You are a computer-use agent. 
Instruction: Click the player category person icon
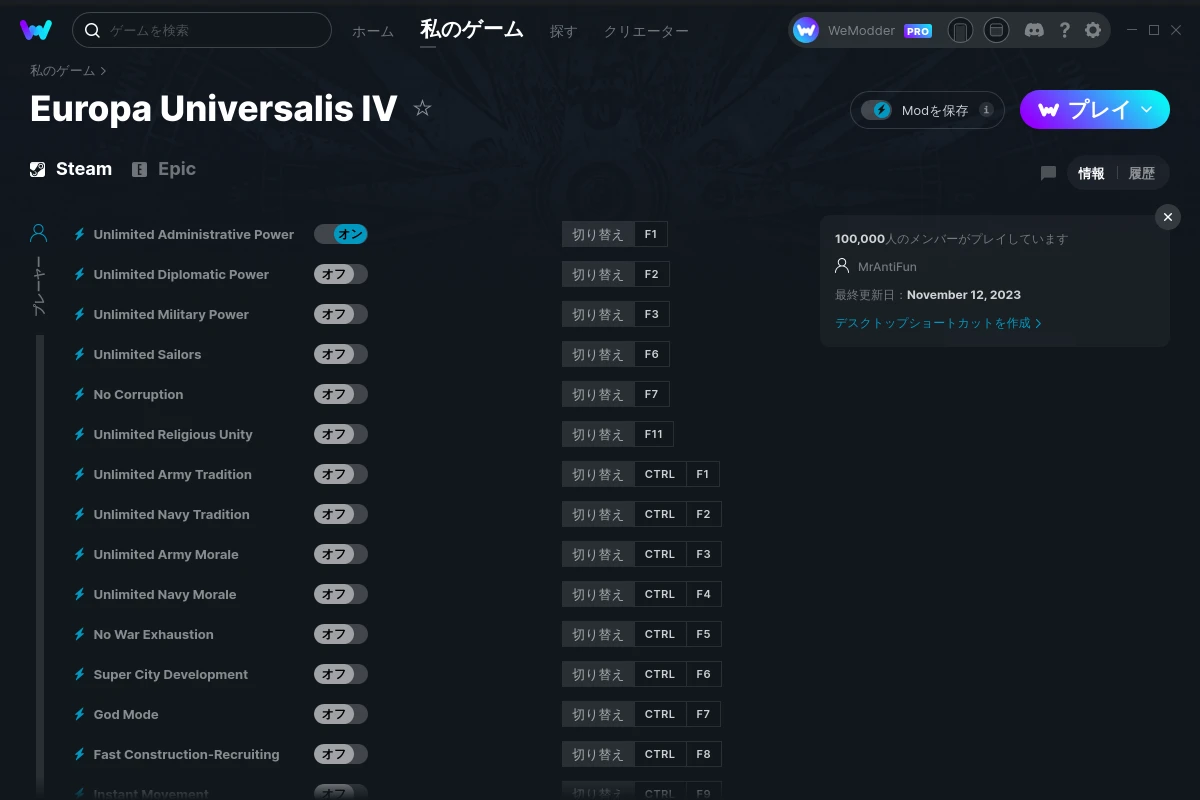click(39, 234)
